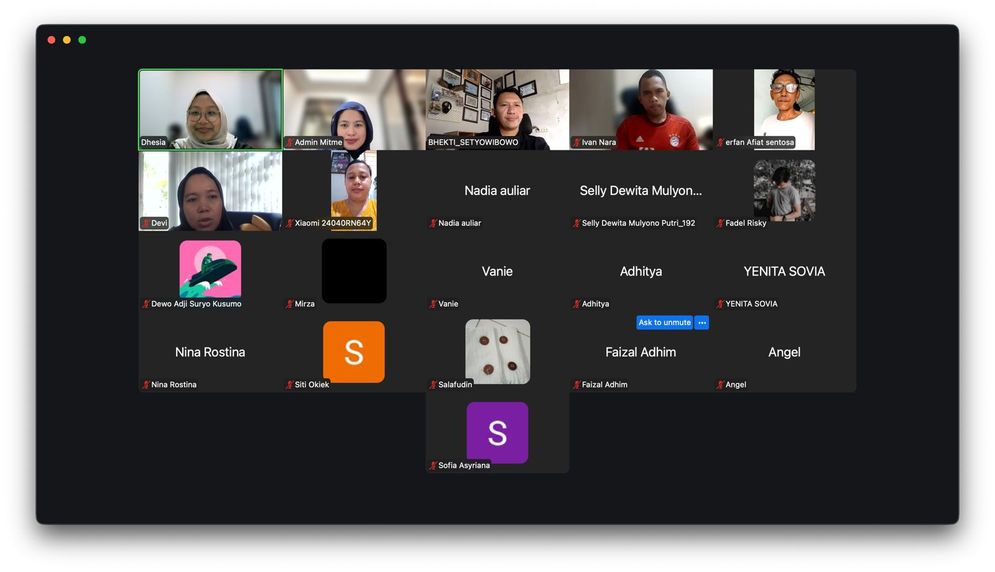
Task: Click the muted mic icon by Angel
Action: pyautogui.click(x=720, y=385)
